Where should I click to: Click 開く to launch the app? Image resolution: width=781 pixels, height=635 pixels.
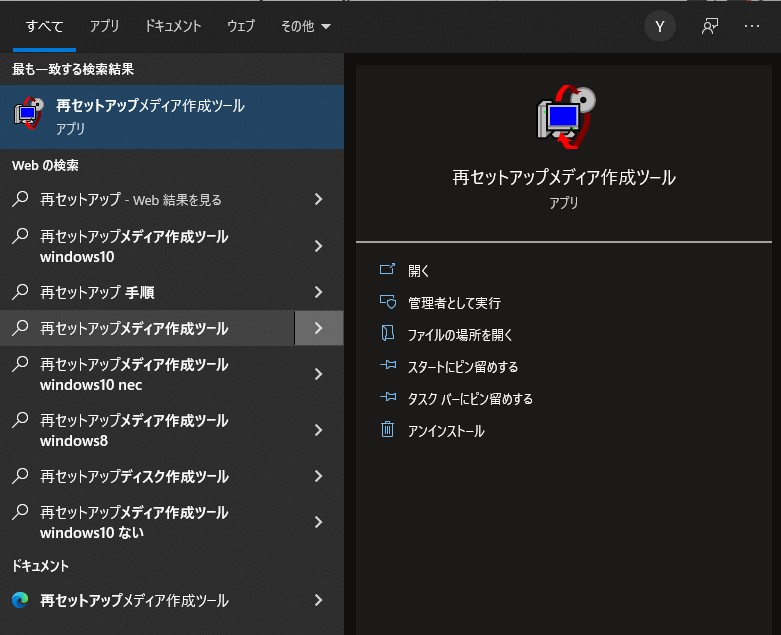[418, 270]
